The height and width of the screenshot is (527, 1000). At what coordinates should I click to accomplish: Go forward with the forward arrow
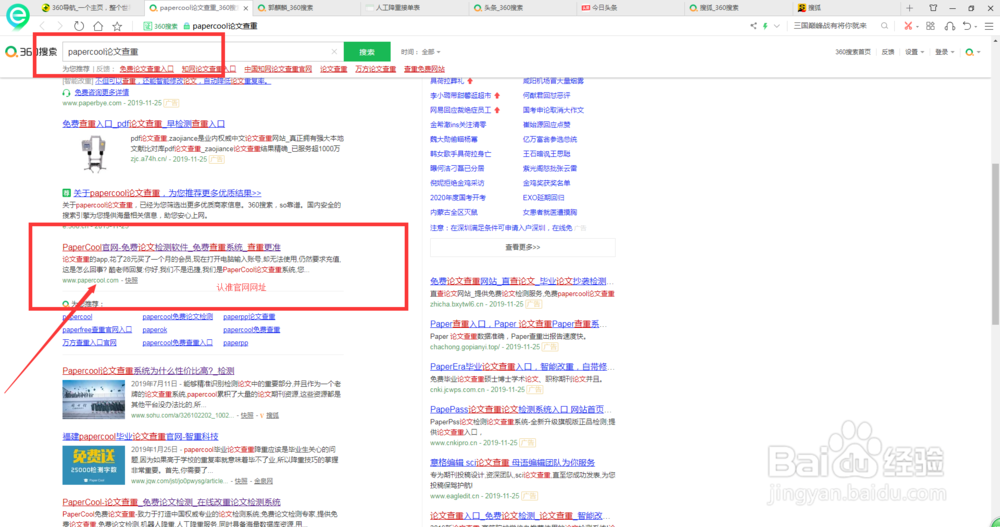pyautogui.click(x=60, y=26)
